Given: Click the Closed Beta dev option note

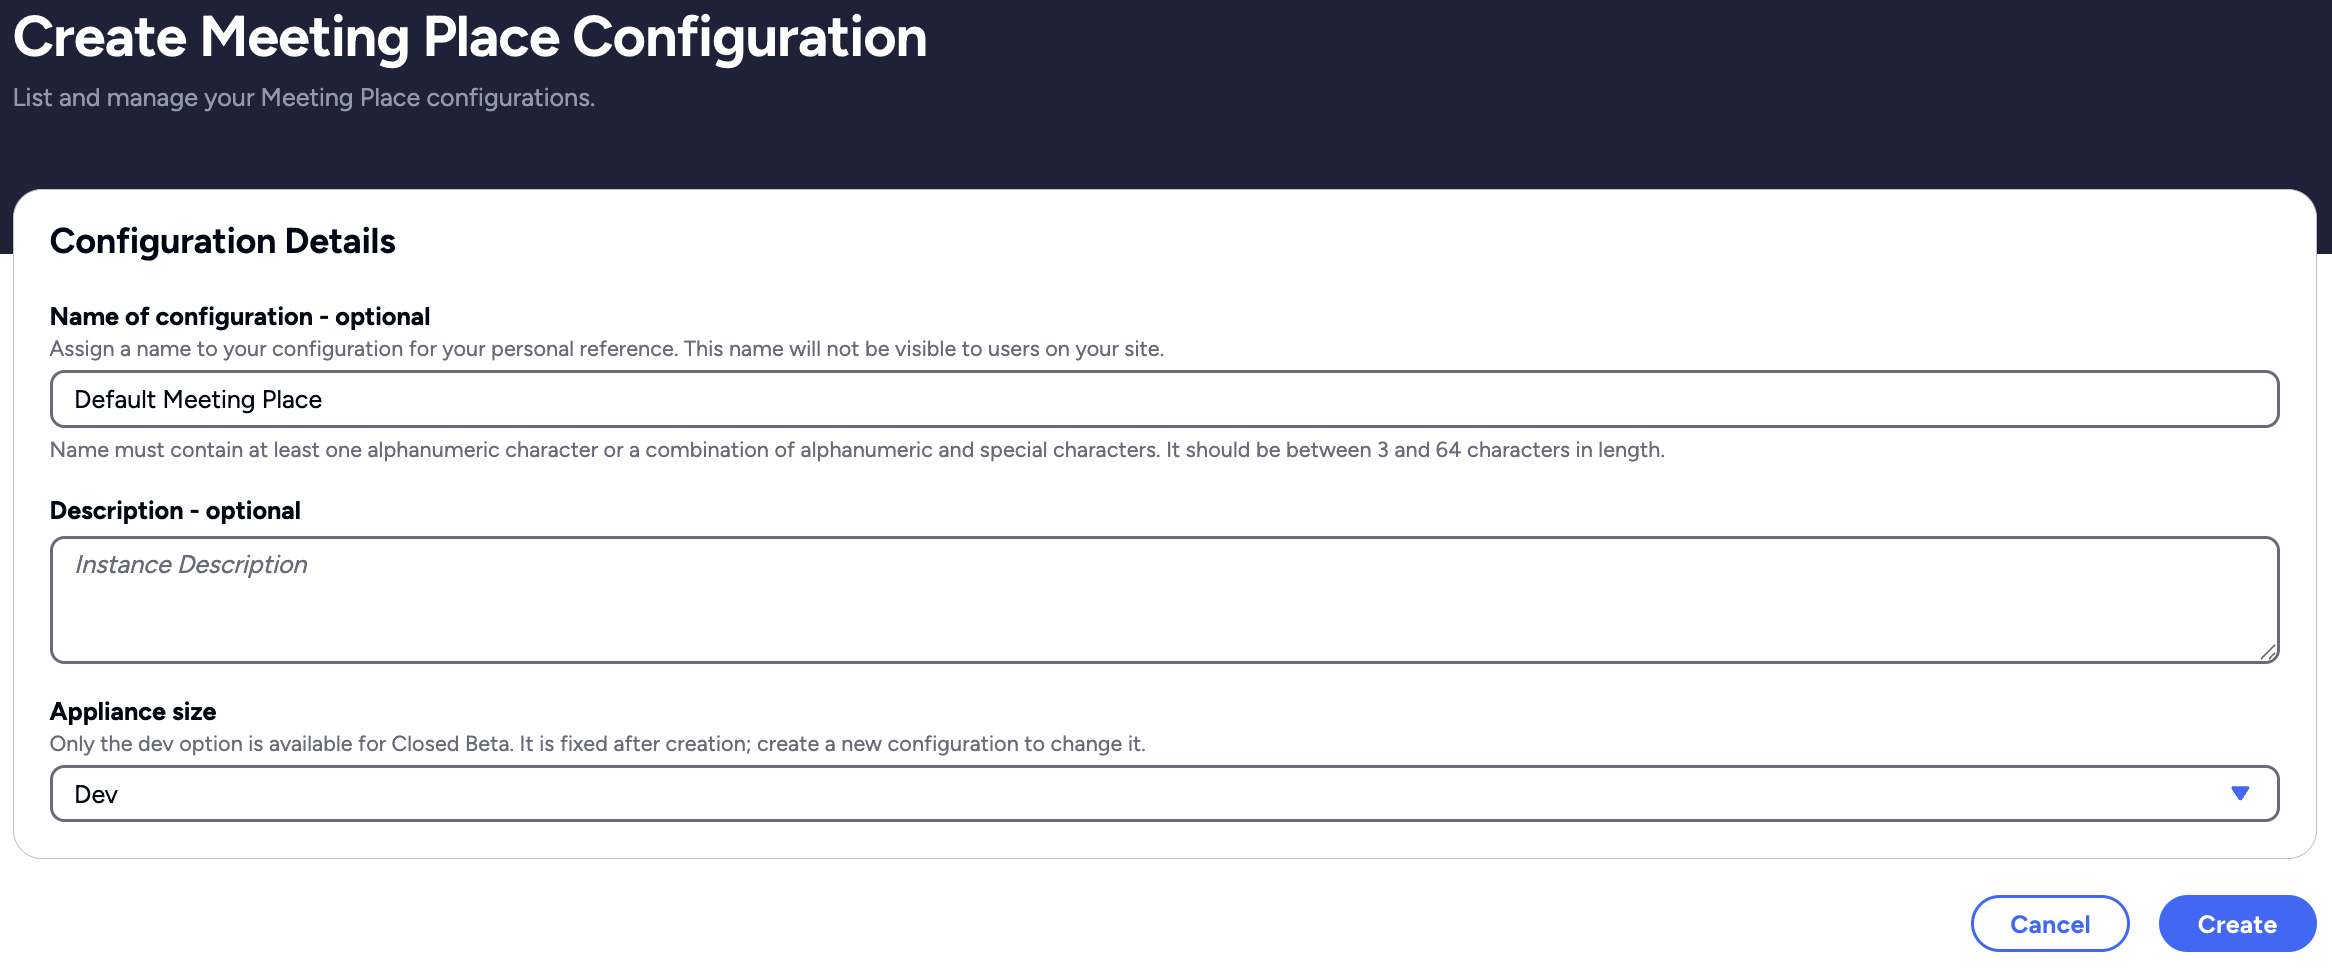Looking at the screenshot, I should [597, 744].
